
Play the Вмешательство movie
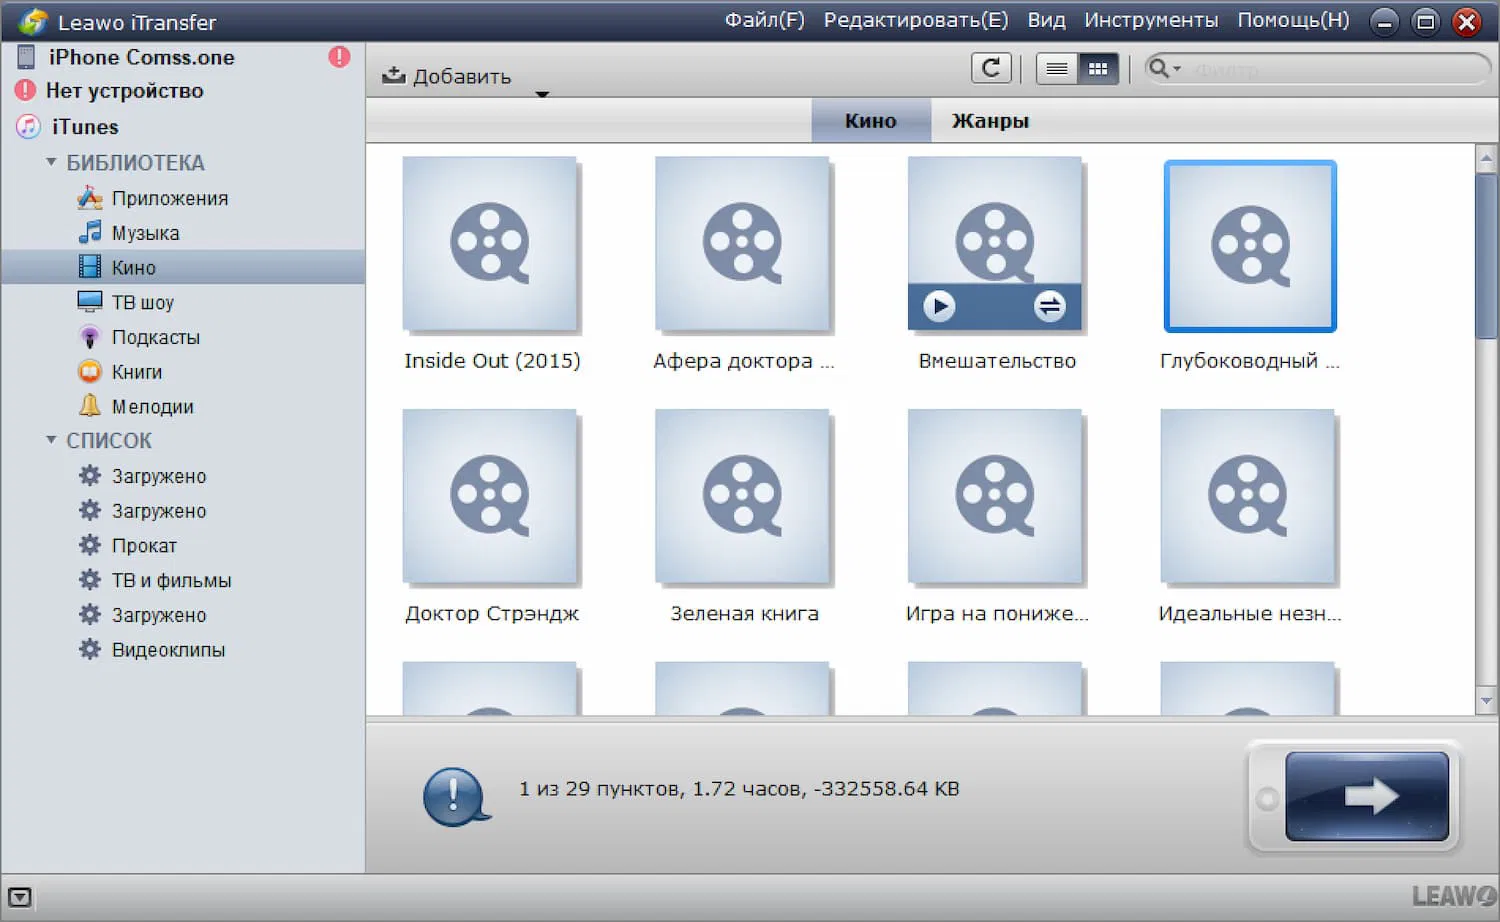(938, 306)
